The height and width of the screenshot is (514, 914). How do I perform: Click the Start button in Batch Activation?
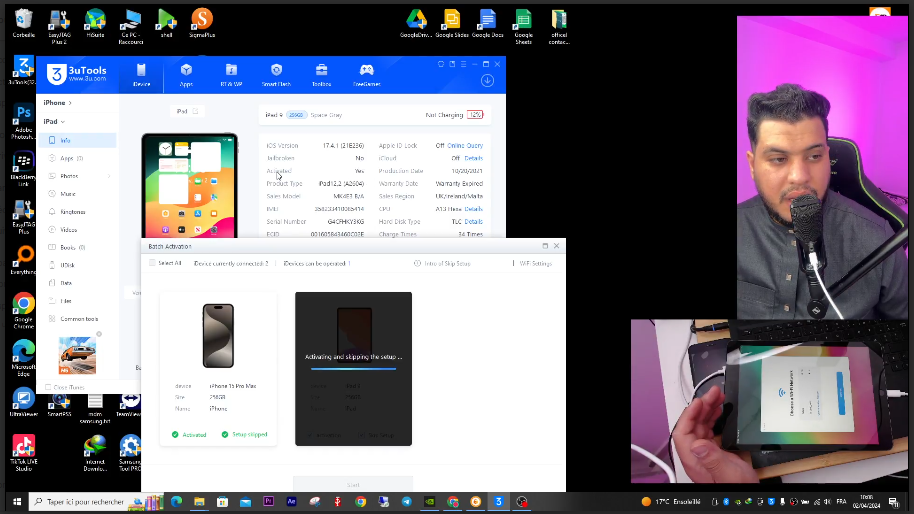353,484
